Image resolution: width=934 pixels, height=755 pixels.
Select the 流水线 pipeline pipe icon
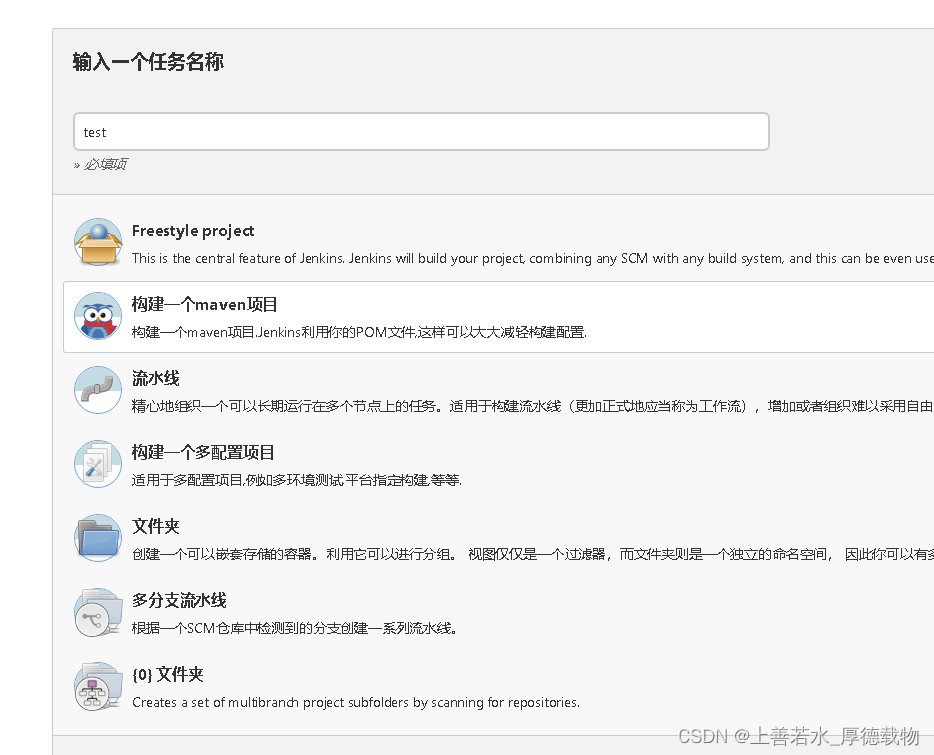(x=98, y=390)
